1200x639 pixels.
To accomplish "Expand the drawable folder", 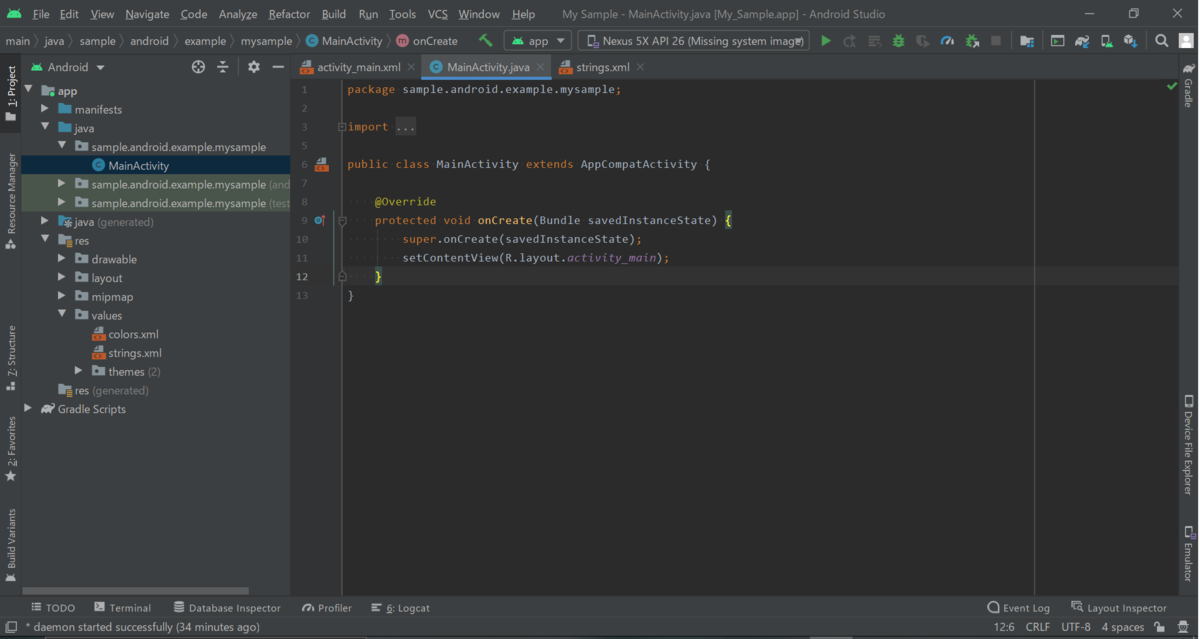I will (x=62, y=259).
